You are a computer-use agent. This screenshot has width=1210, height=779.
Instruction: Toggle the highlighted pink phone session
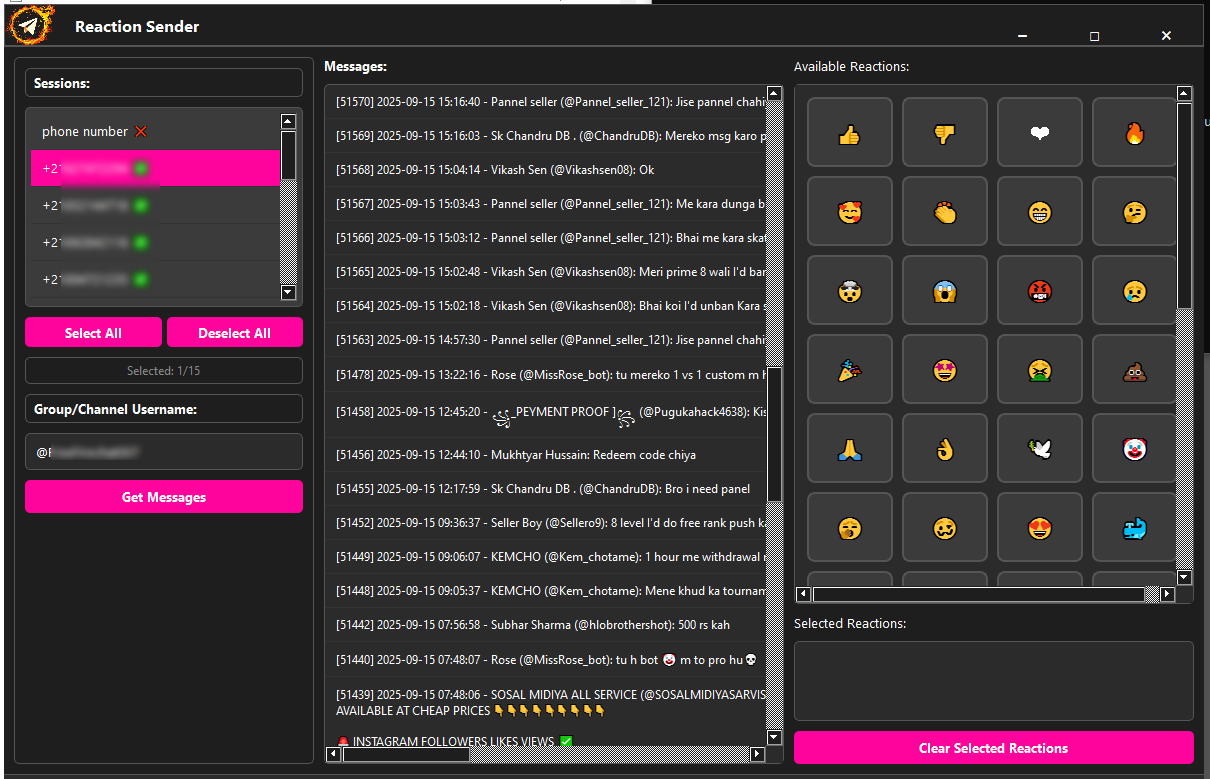155,169
